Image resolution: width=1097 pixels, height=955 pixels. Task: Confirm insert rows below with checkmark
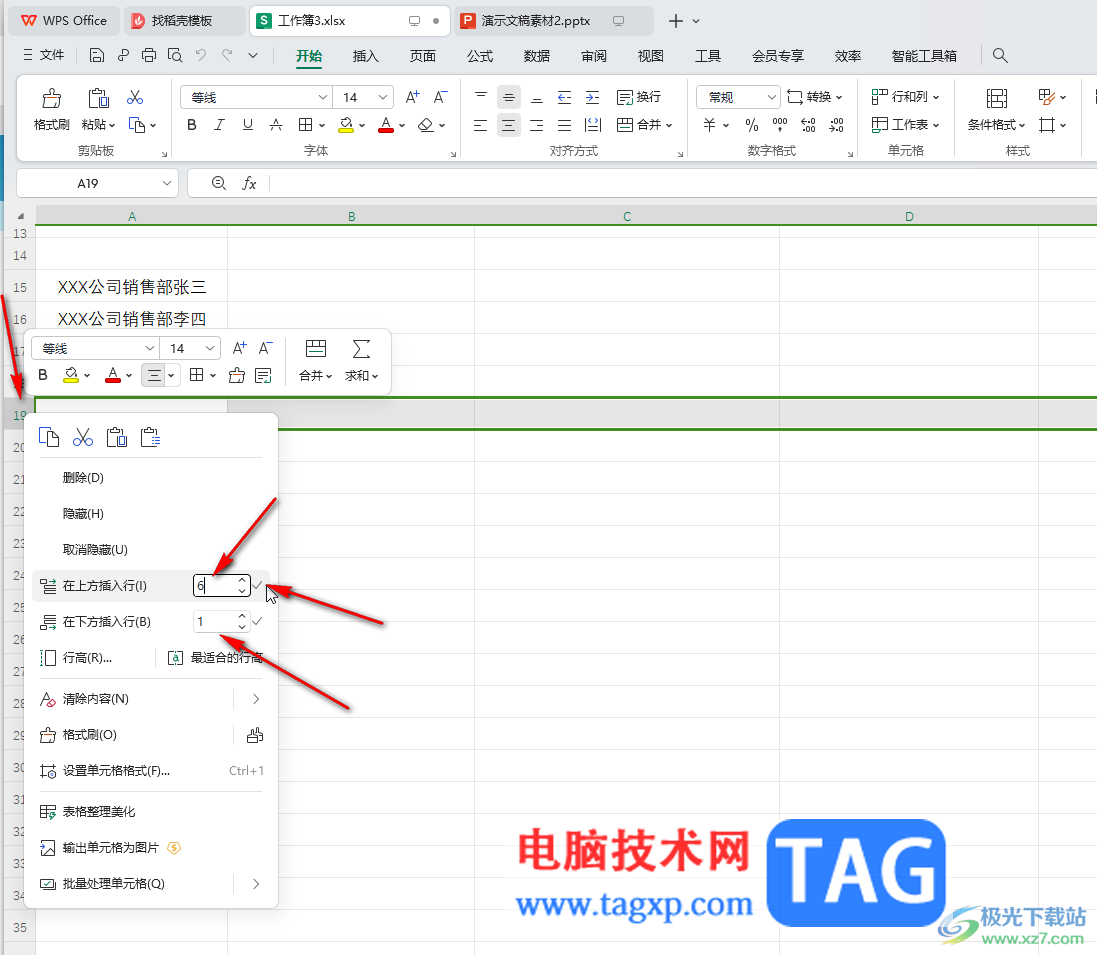[x=257, y=621]
